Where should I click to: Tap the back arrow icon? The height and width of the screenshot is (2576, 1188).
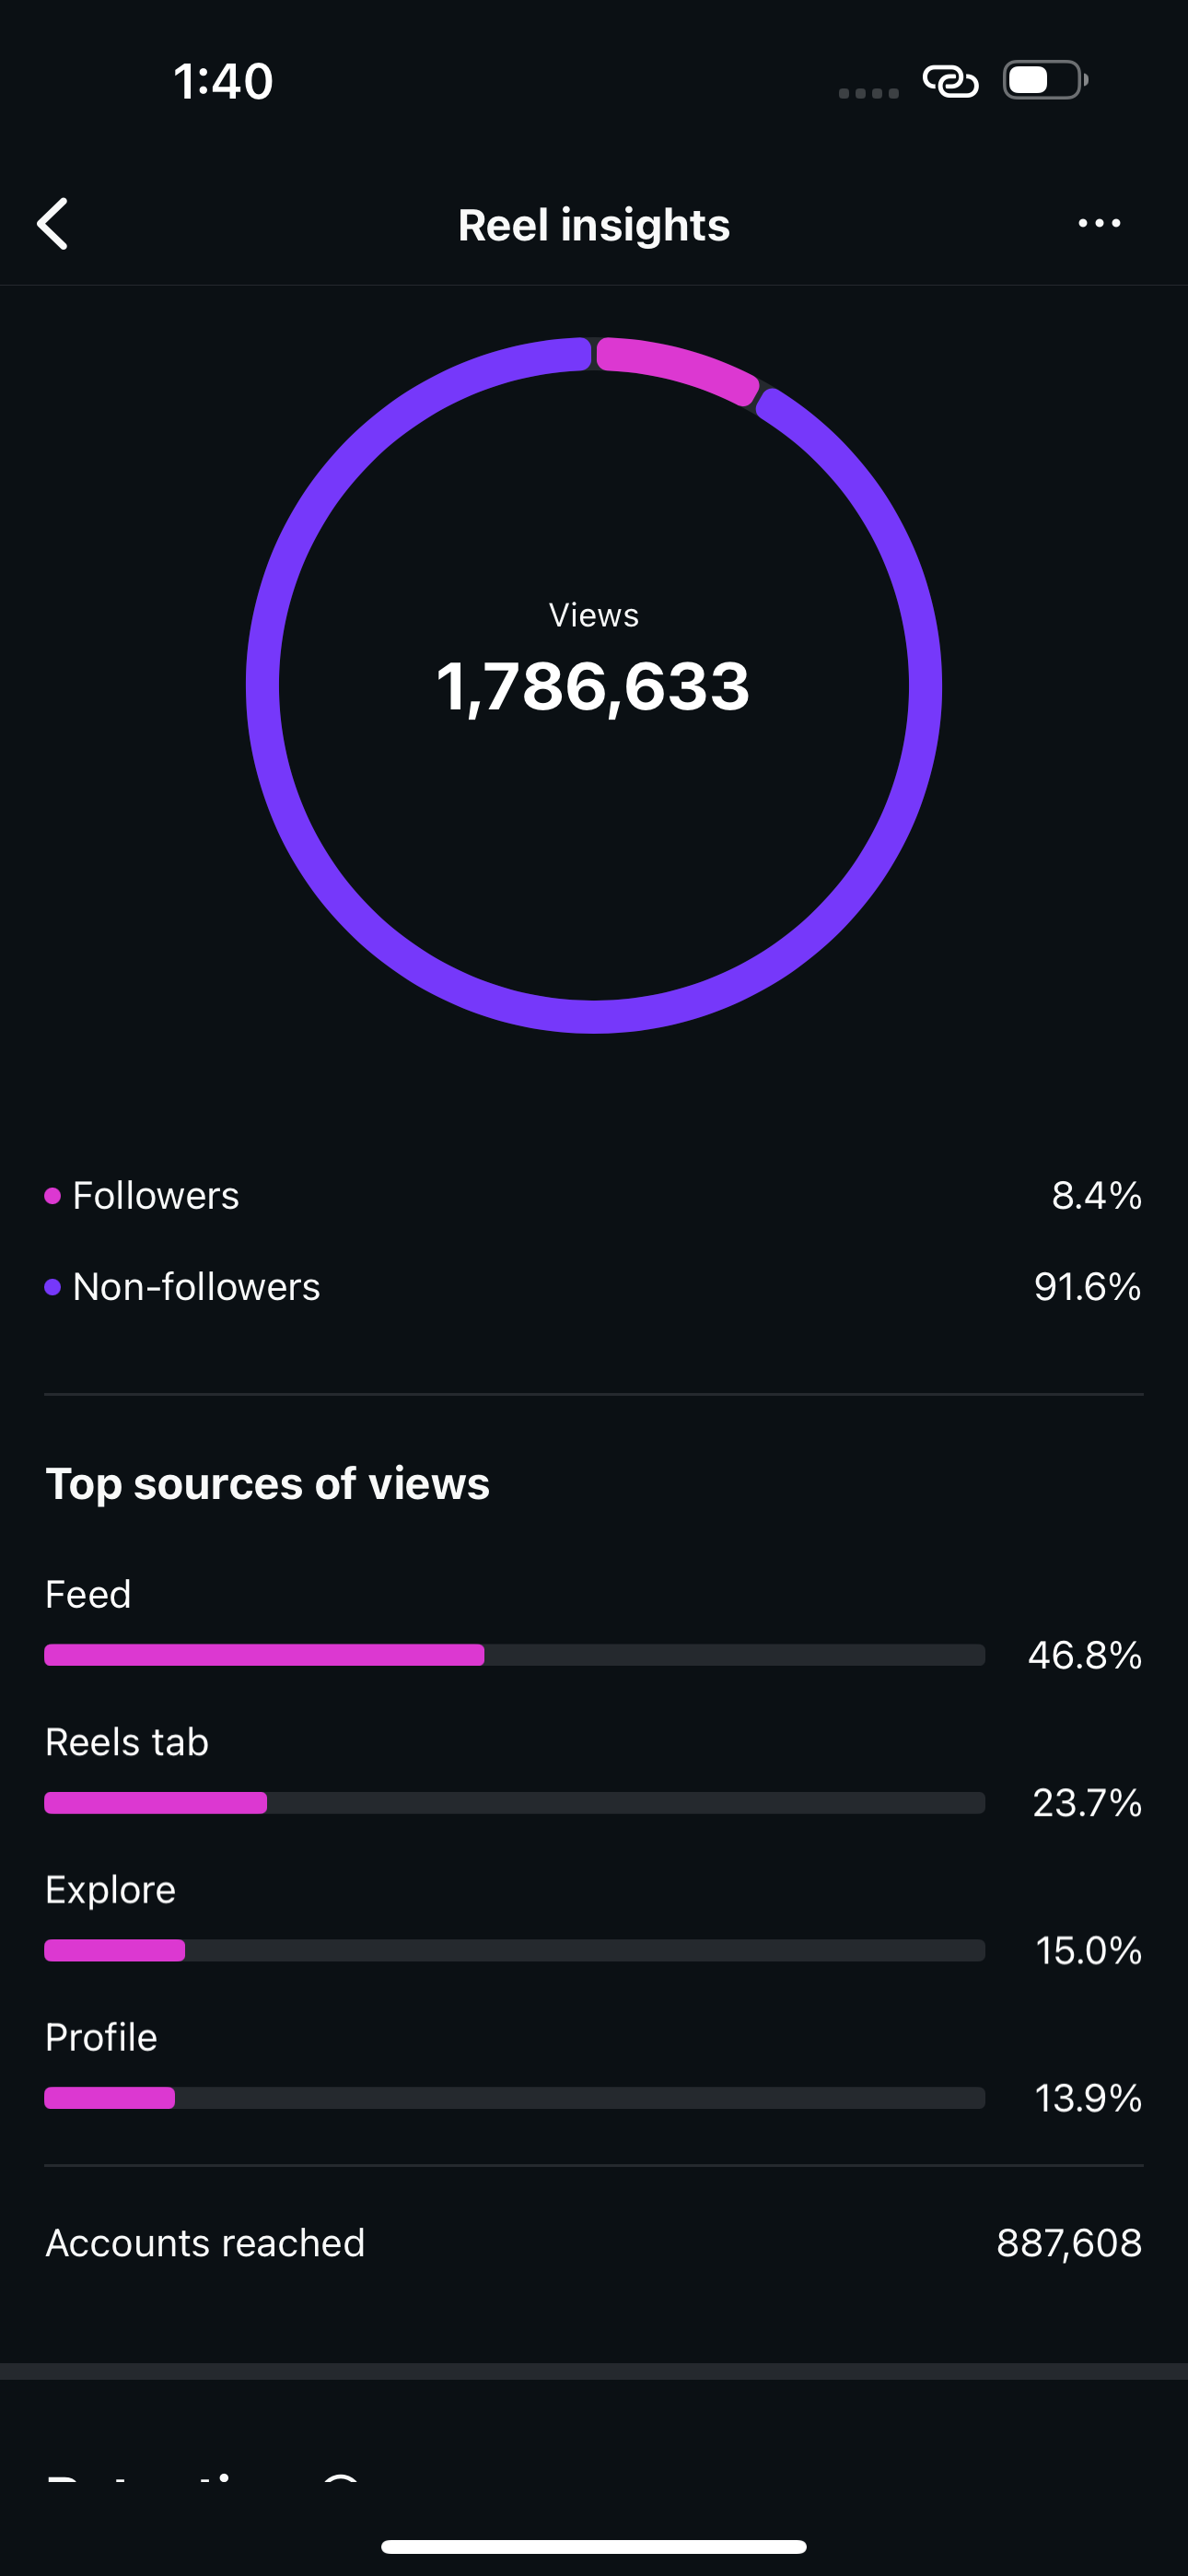click(x=53, y=223)
